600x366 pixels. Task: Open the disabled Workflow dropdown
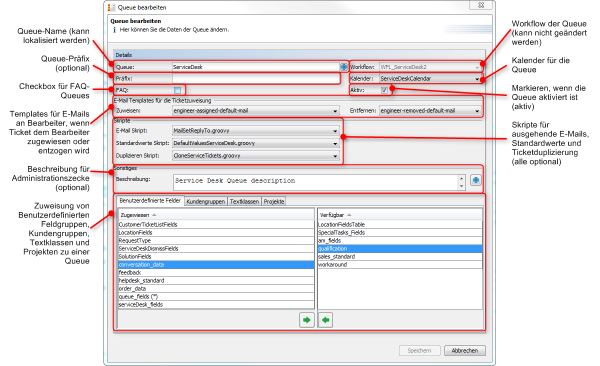coord(430,67)
